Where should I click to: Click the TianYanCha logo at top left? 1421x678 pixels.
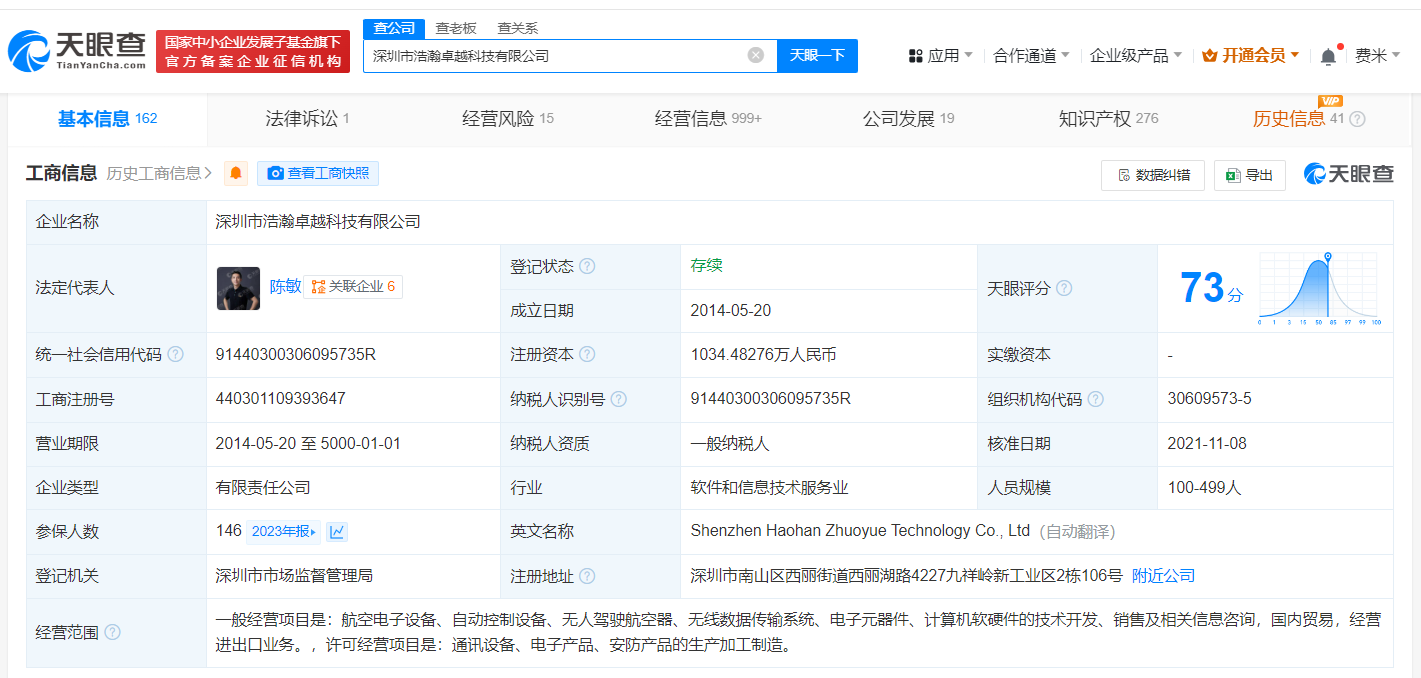(x=78, y=50)
